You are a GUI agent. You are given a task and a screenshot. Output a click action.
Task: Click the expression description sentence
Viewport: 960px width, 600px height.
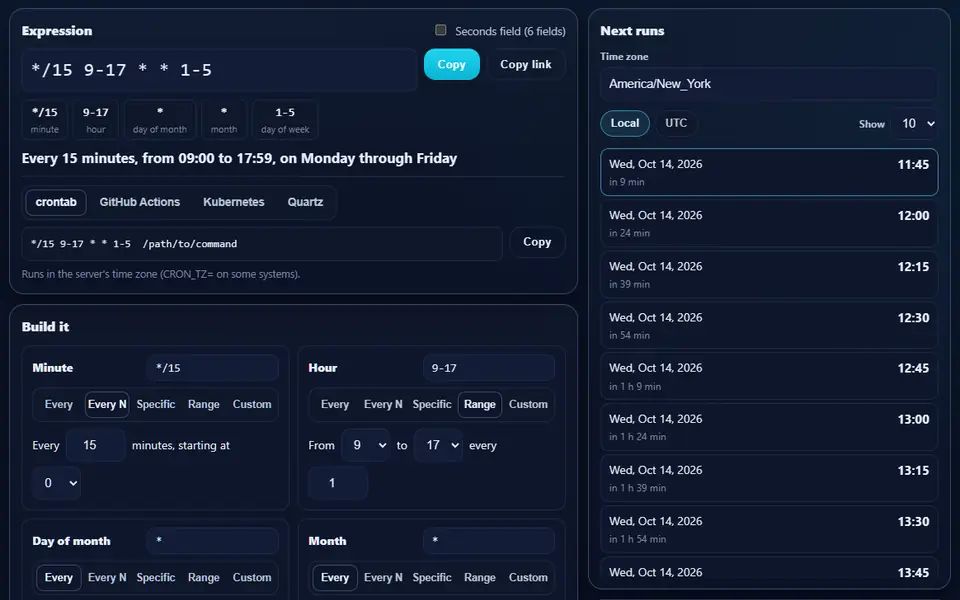tap(239, 159)
